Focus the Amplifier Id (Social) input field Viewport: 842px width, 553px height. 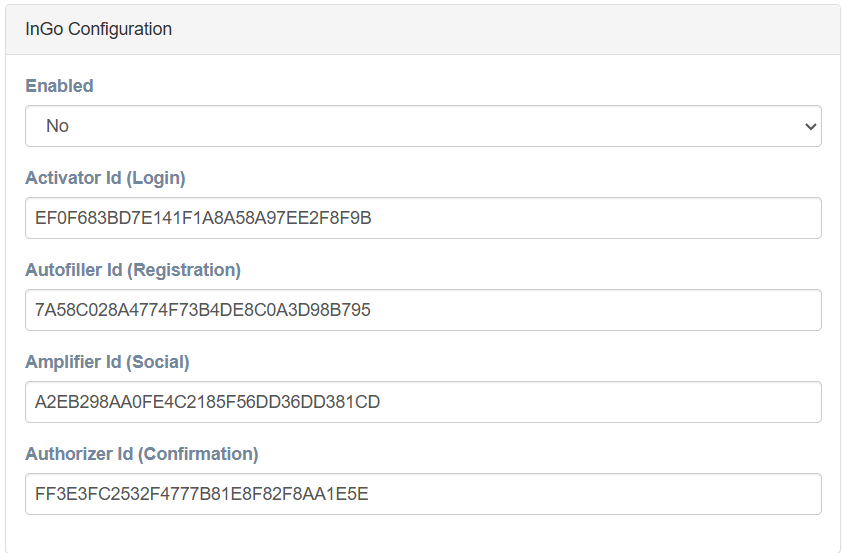click(x=423, y=402)
